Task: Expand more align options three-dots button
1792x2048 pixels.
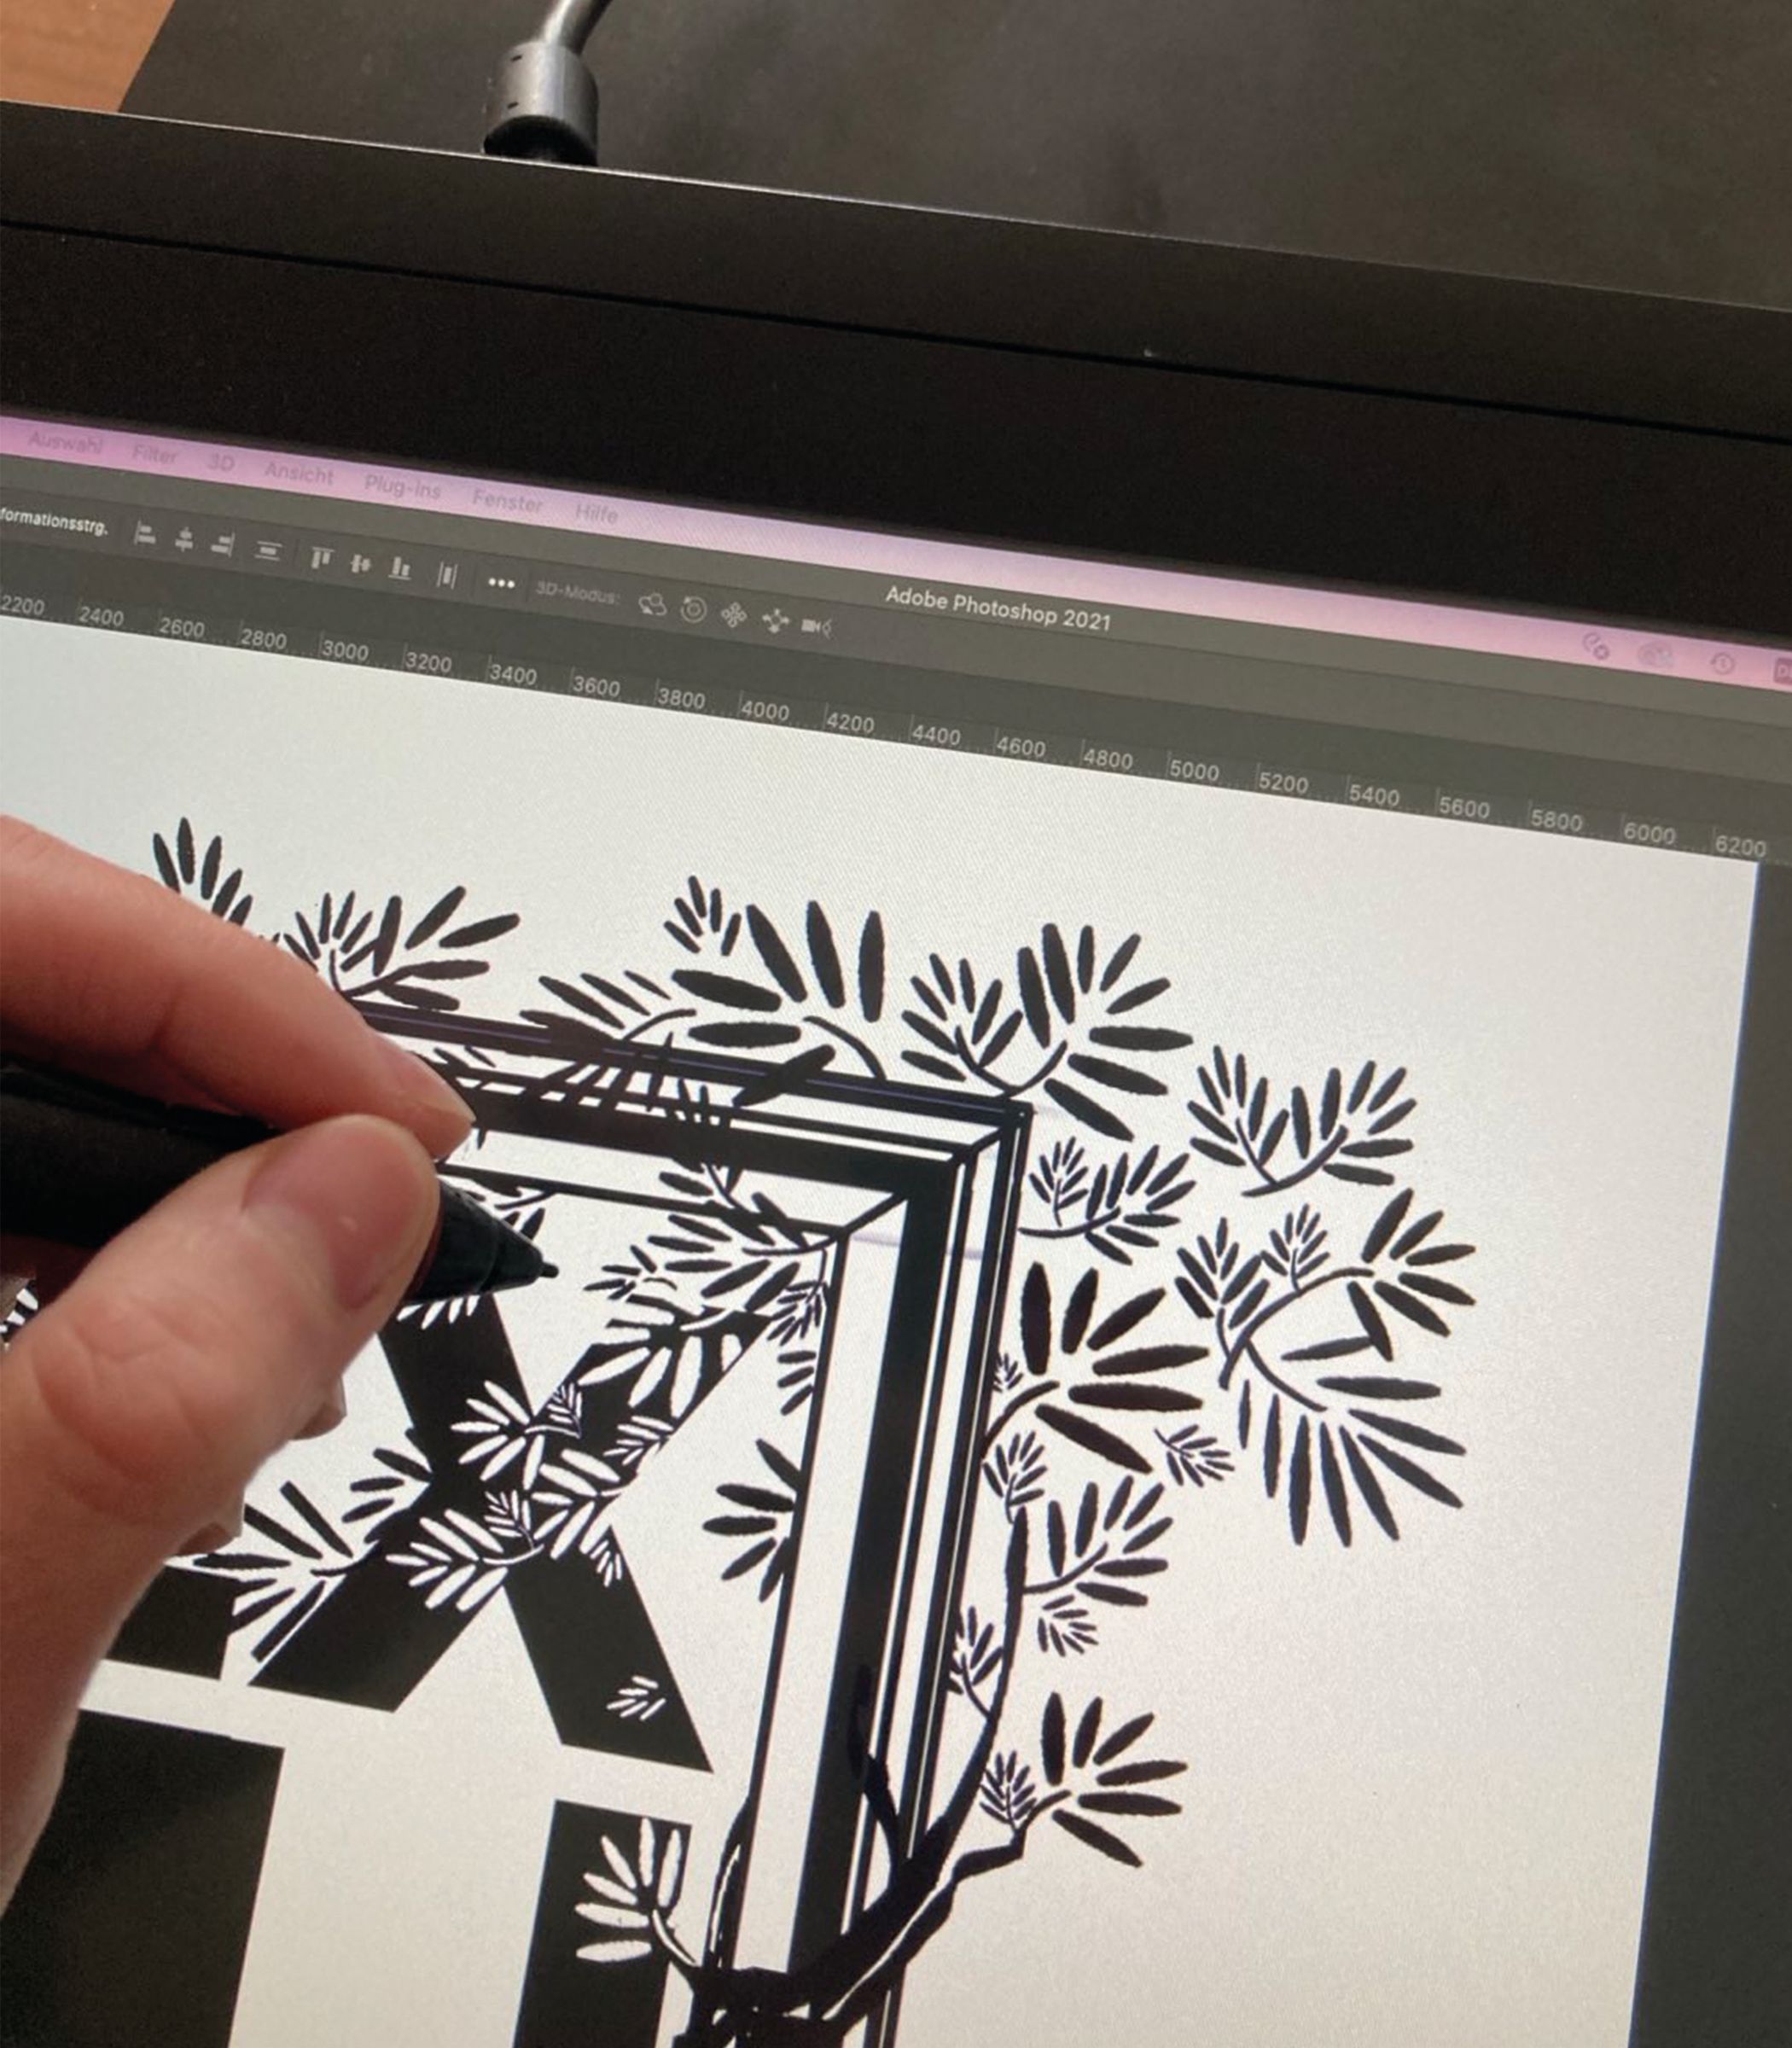Action: pos(501,583)
